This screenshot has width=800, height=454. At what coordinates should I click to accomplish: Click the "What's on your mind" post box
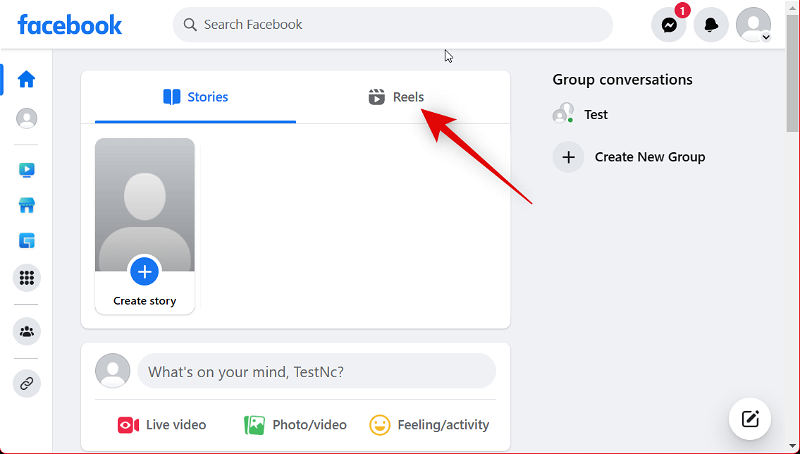[316, 371]
